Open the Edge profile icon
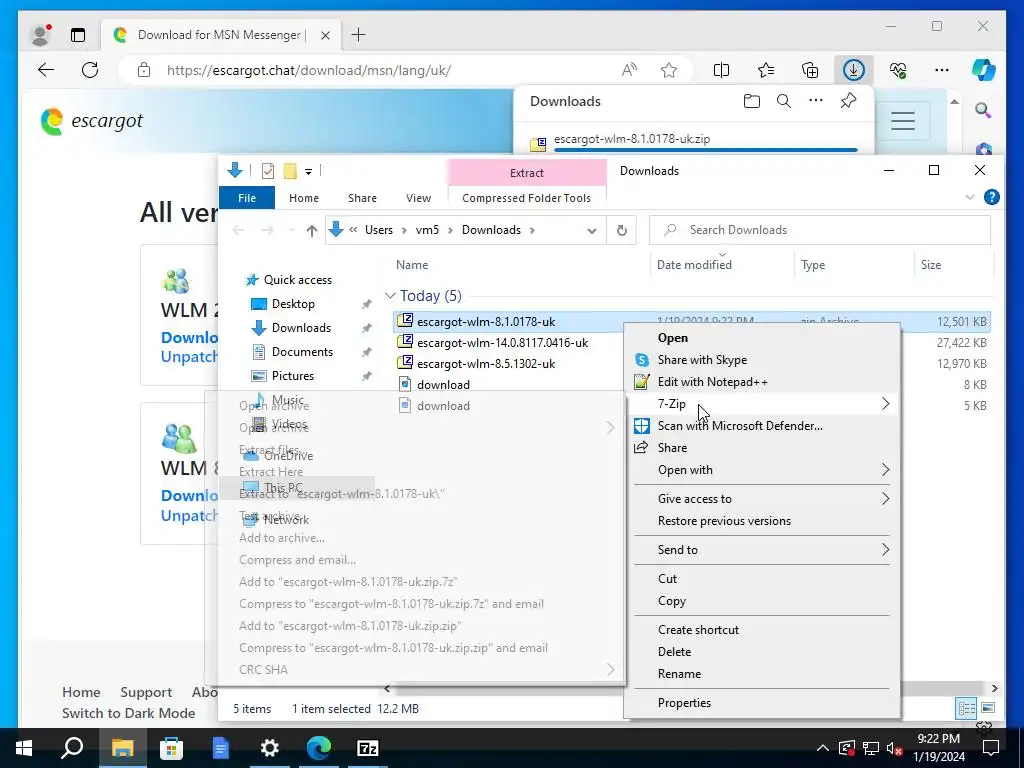 click(41, 35)
